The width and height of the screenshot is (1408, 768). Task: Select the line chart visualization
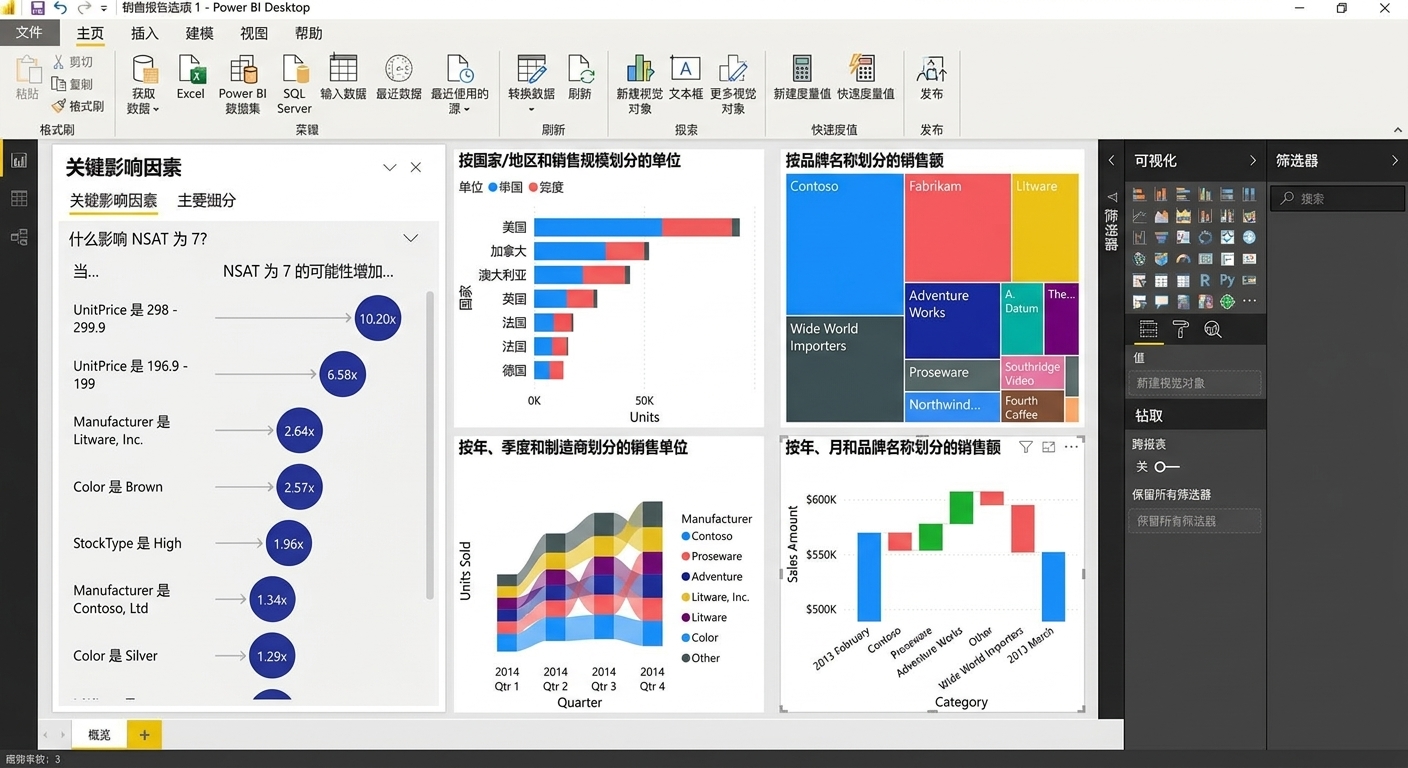click(x=1140, y=216)
